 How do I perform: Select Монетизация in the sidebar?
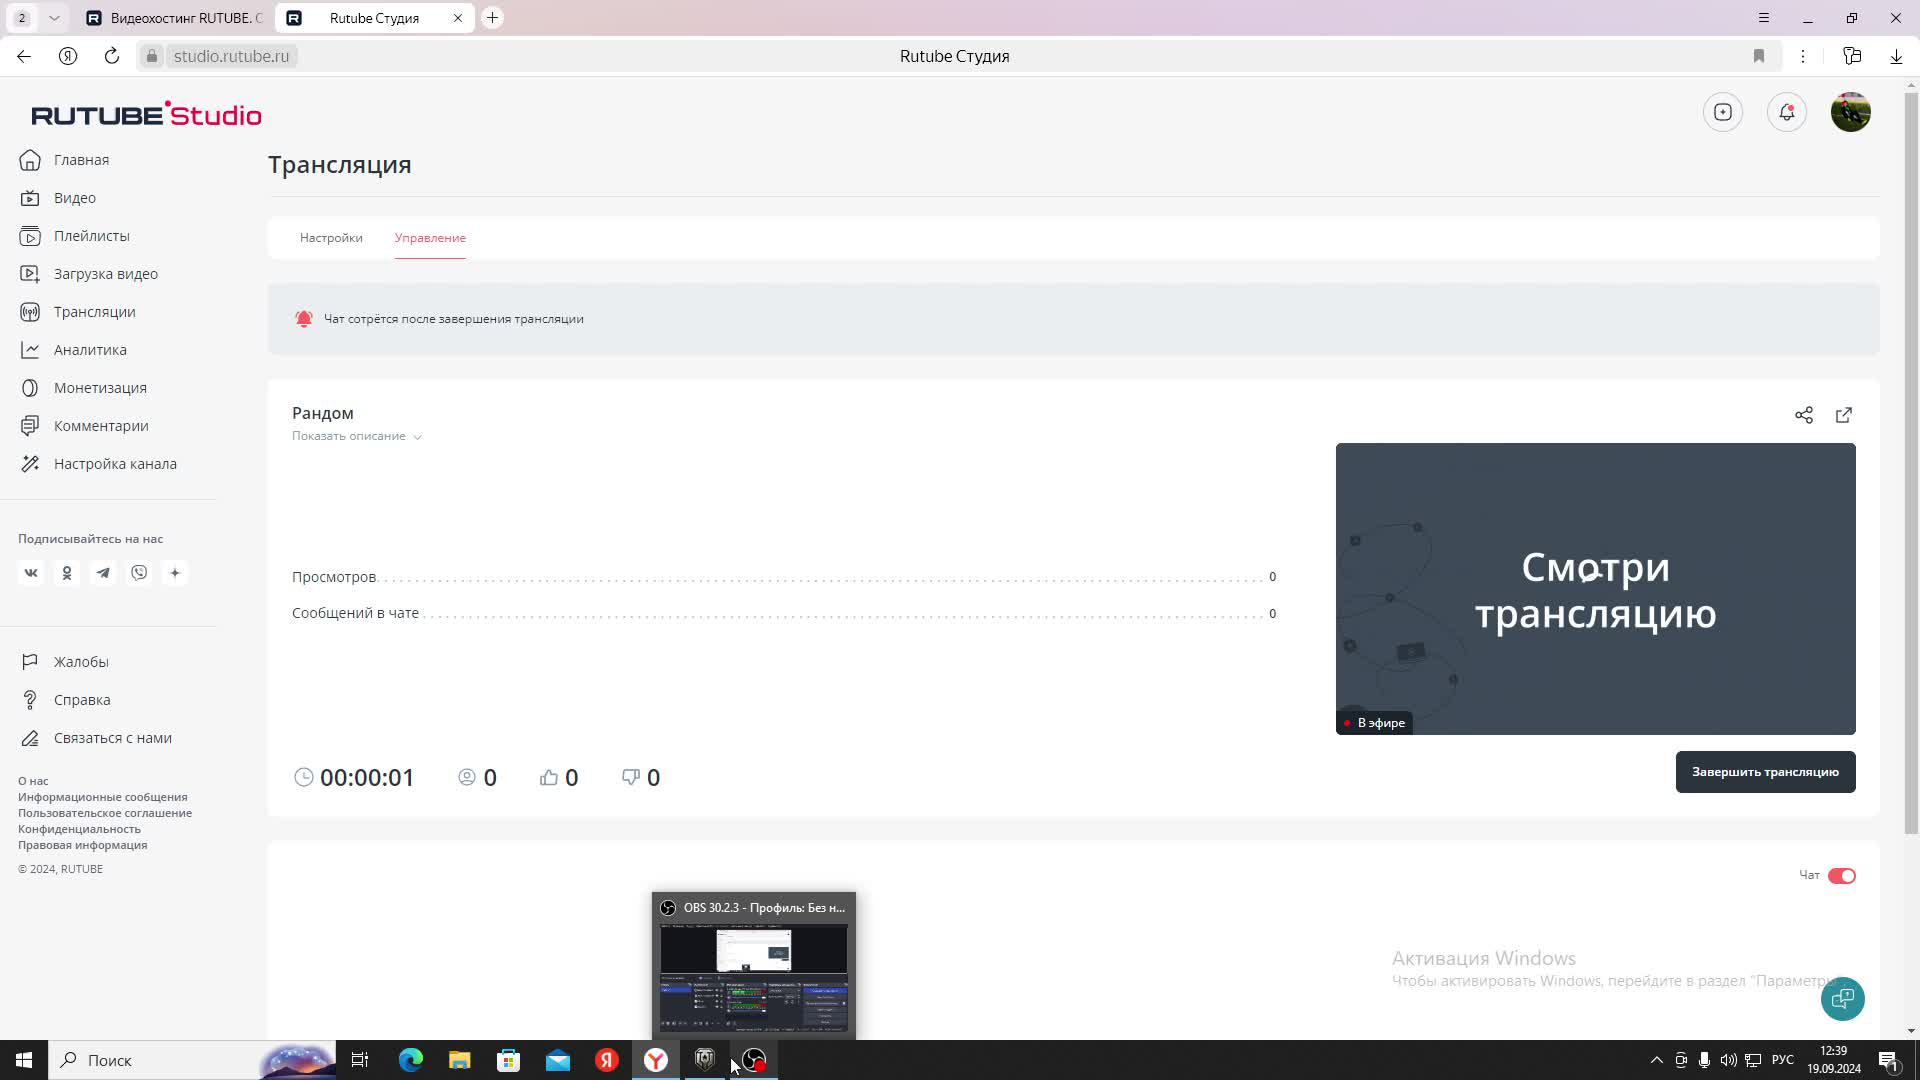pos(100,388)
